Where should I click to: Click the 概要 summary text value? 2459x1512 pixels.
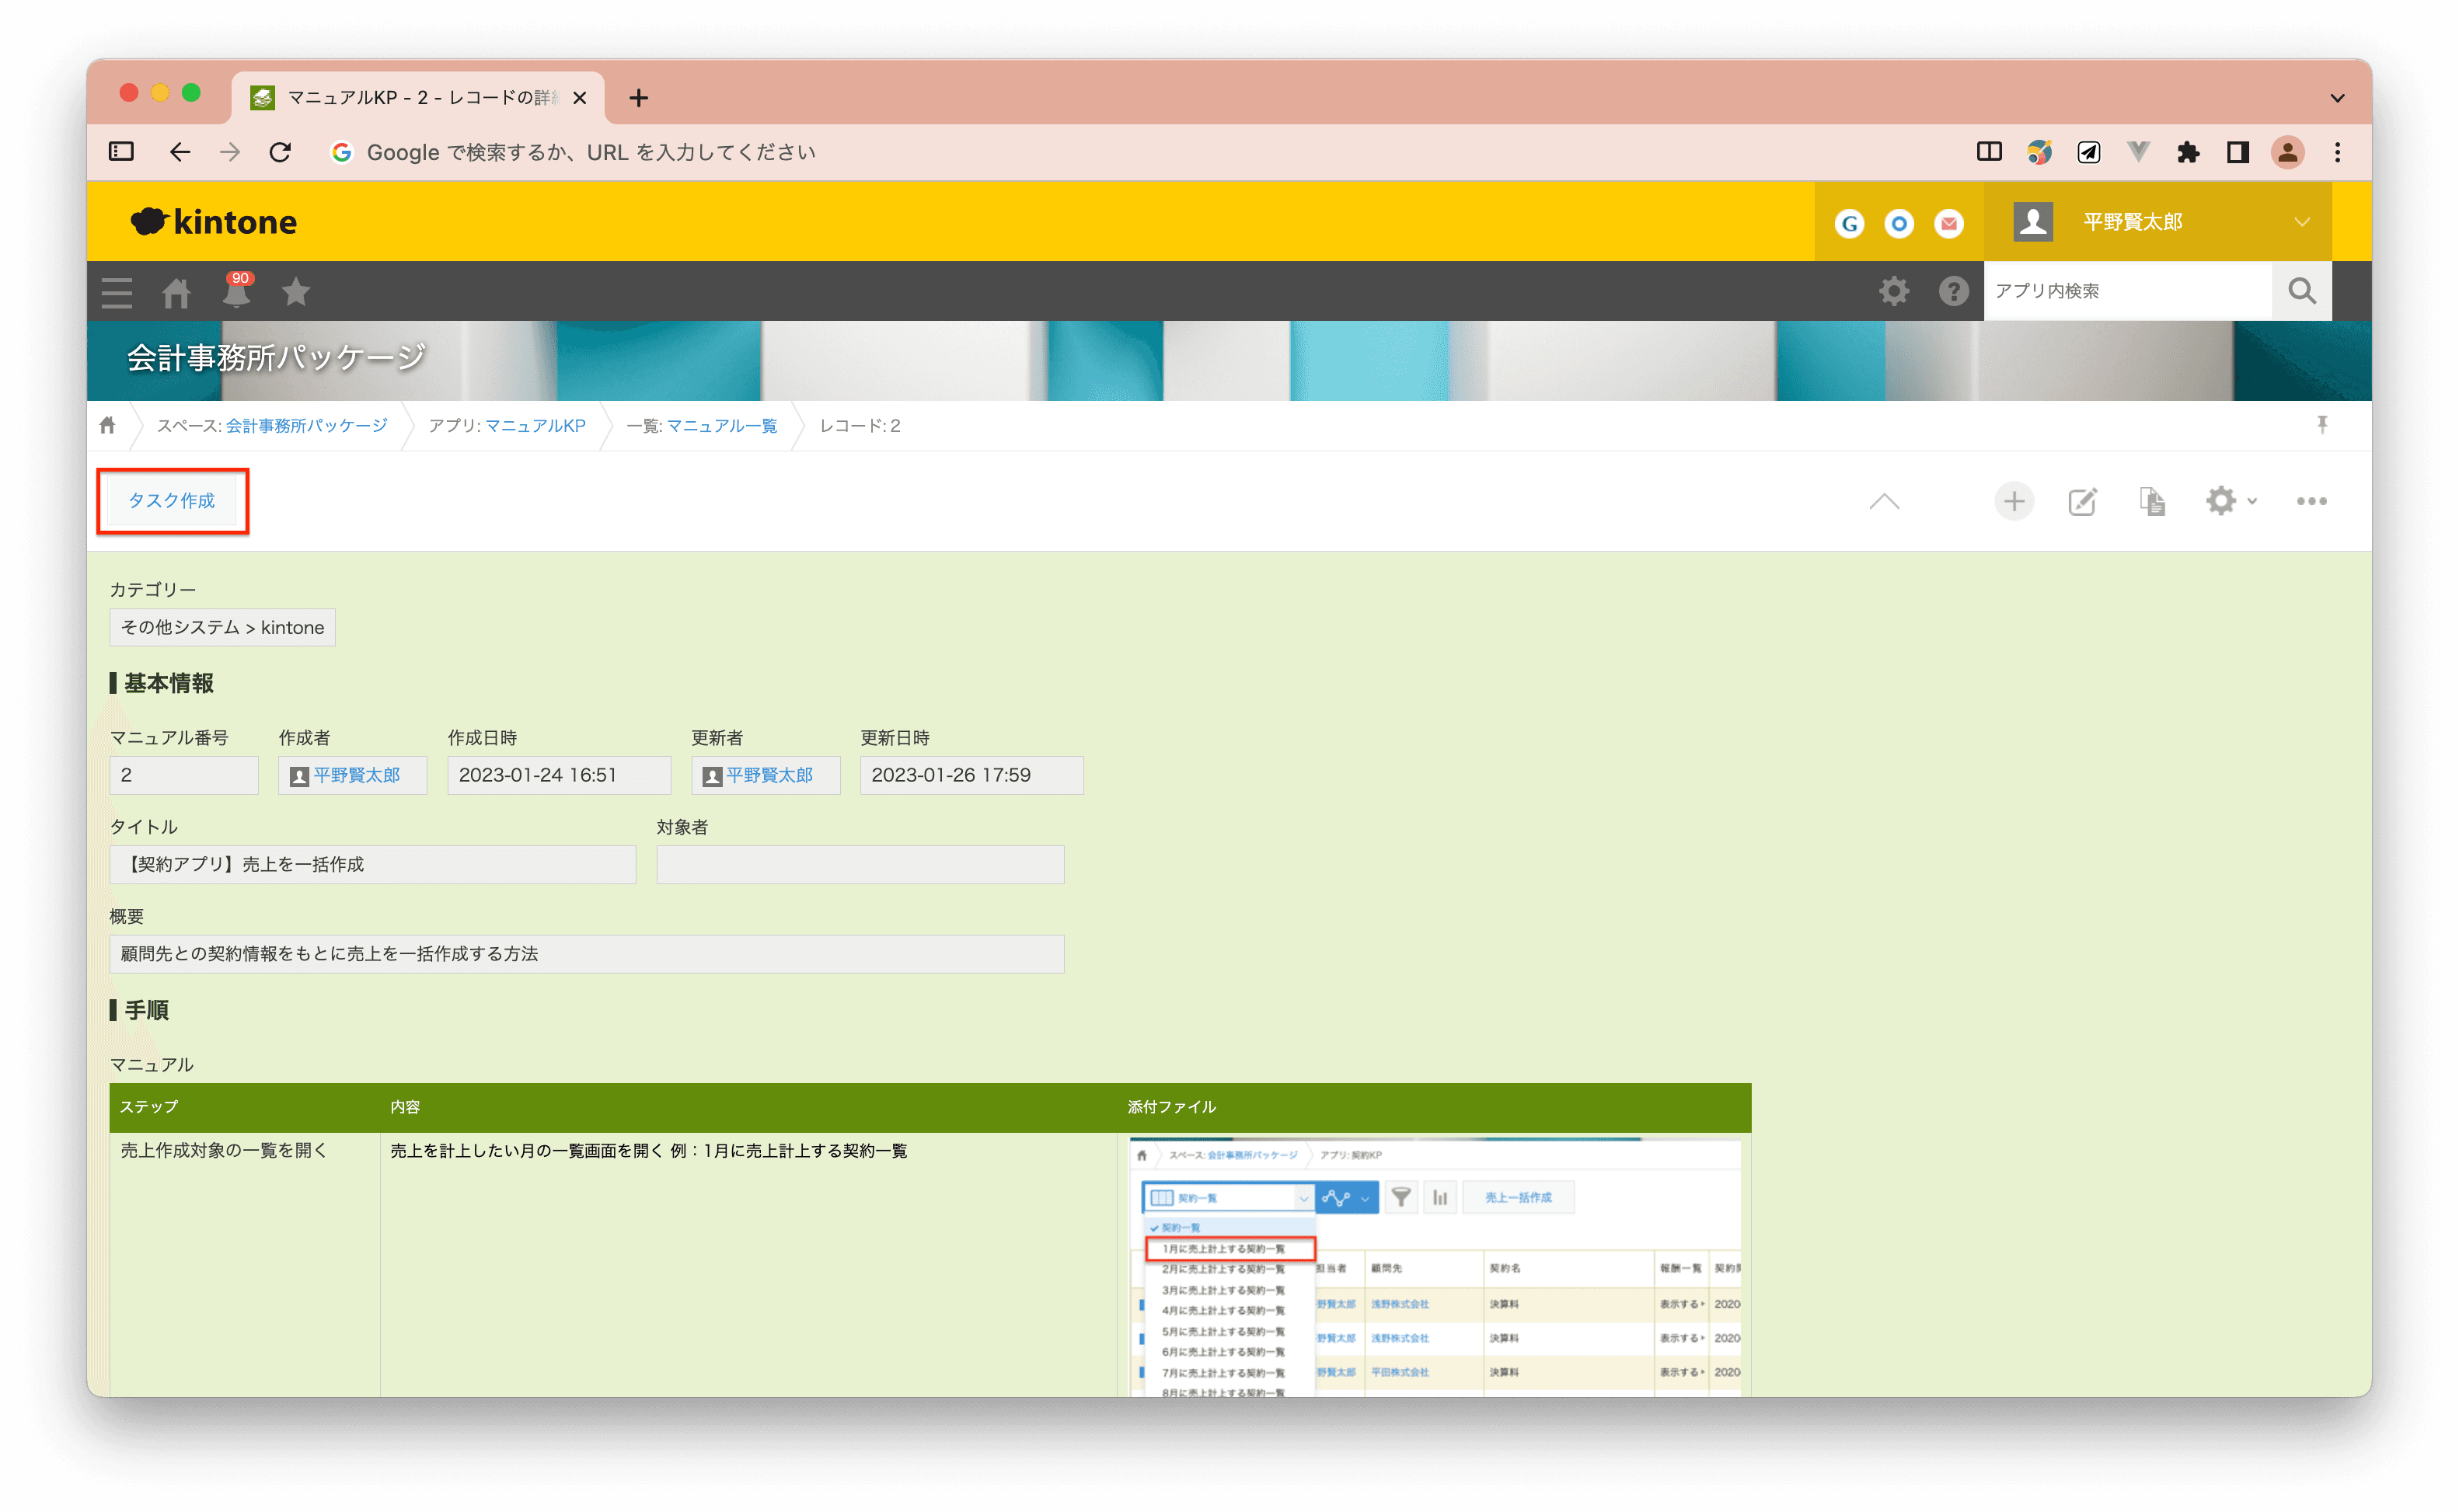coord(586,954)
